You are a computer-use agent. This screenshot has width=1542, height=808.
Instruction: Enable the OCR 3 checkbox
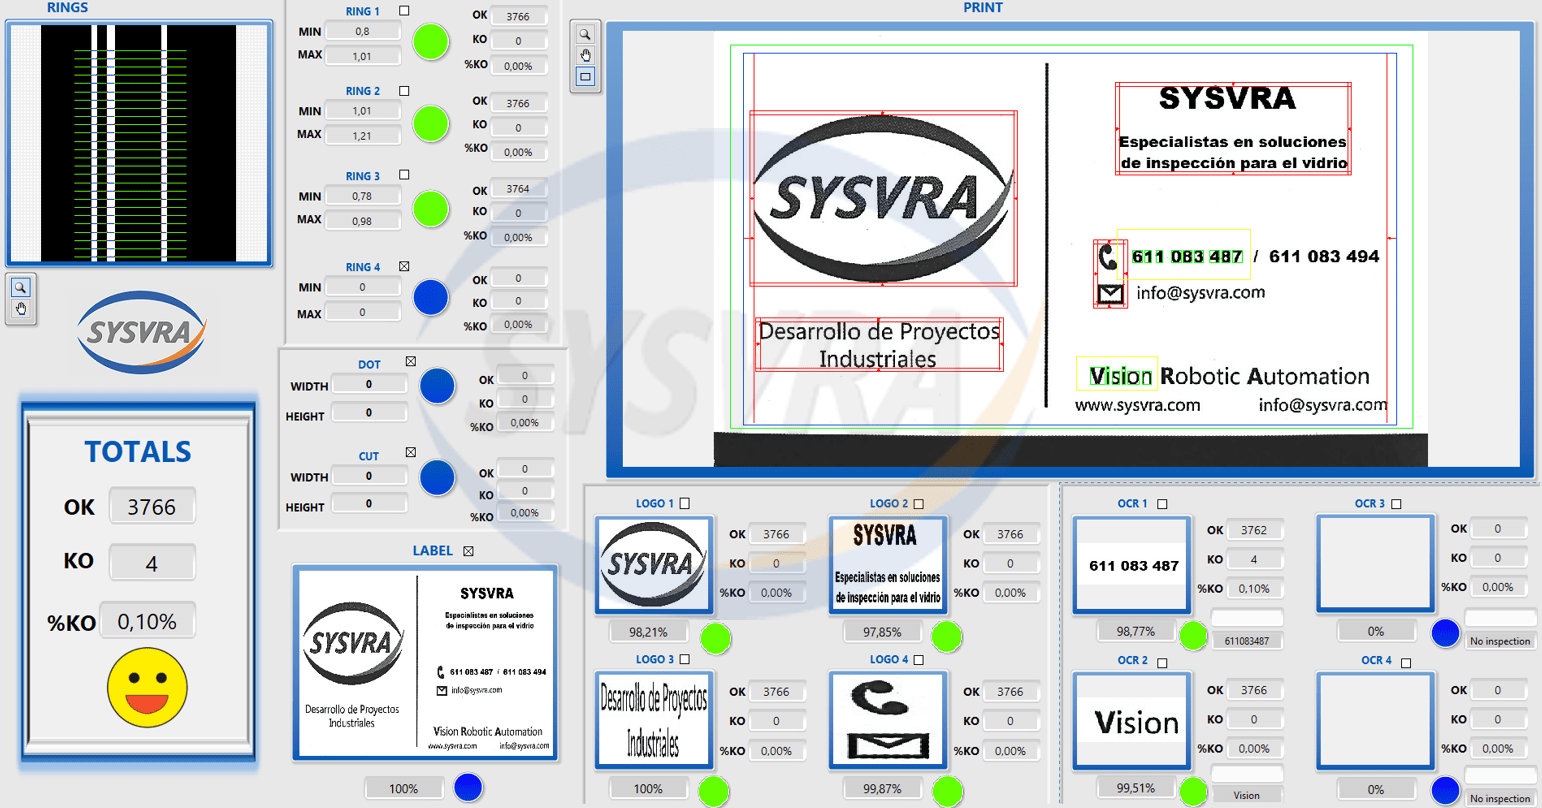click(x=1396, y=504)
